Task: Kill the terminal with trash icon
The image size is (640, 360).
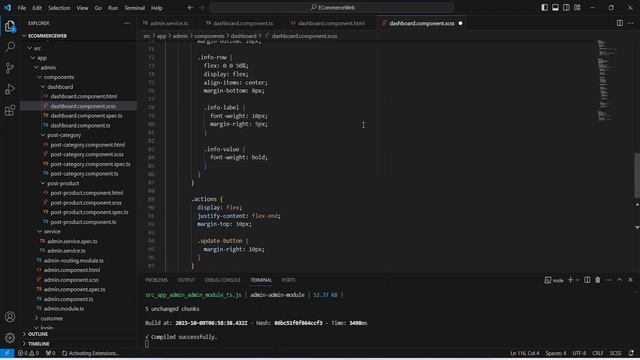Action: point(598,280)
